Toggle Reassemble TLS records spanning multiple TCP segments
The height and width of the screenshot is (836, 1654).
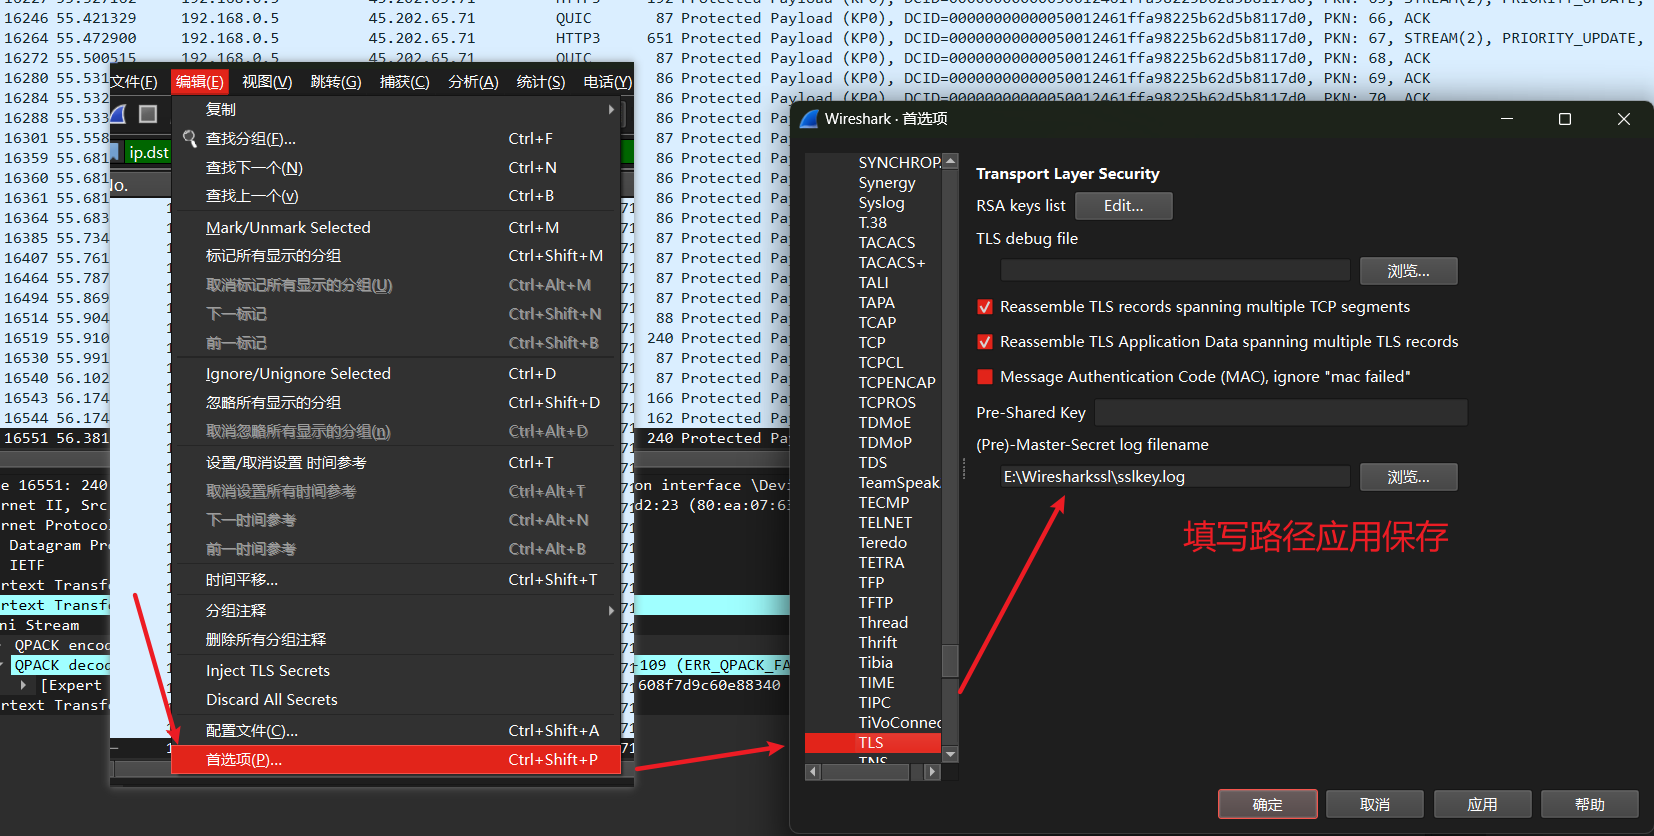pos(985,307)
